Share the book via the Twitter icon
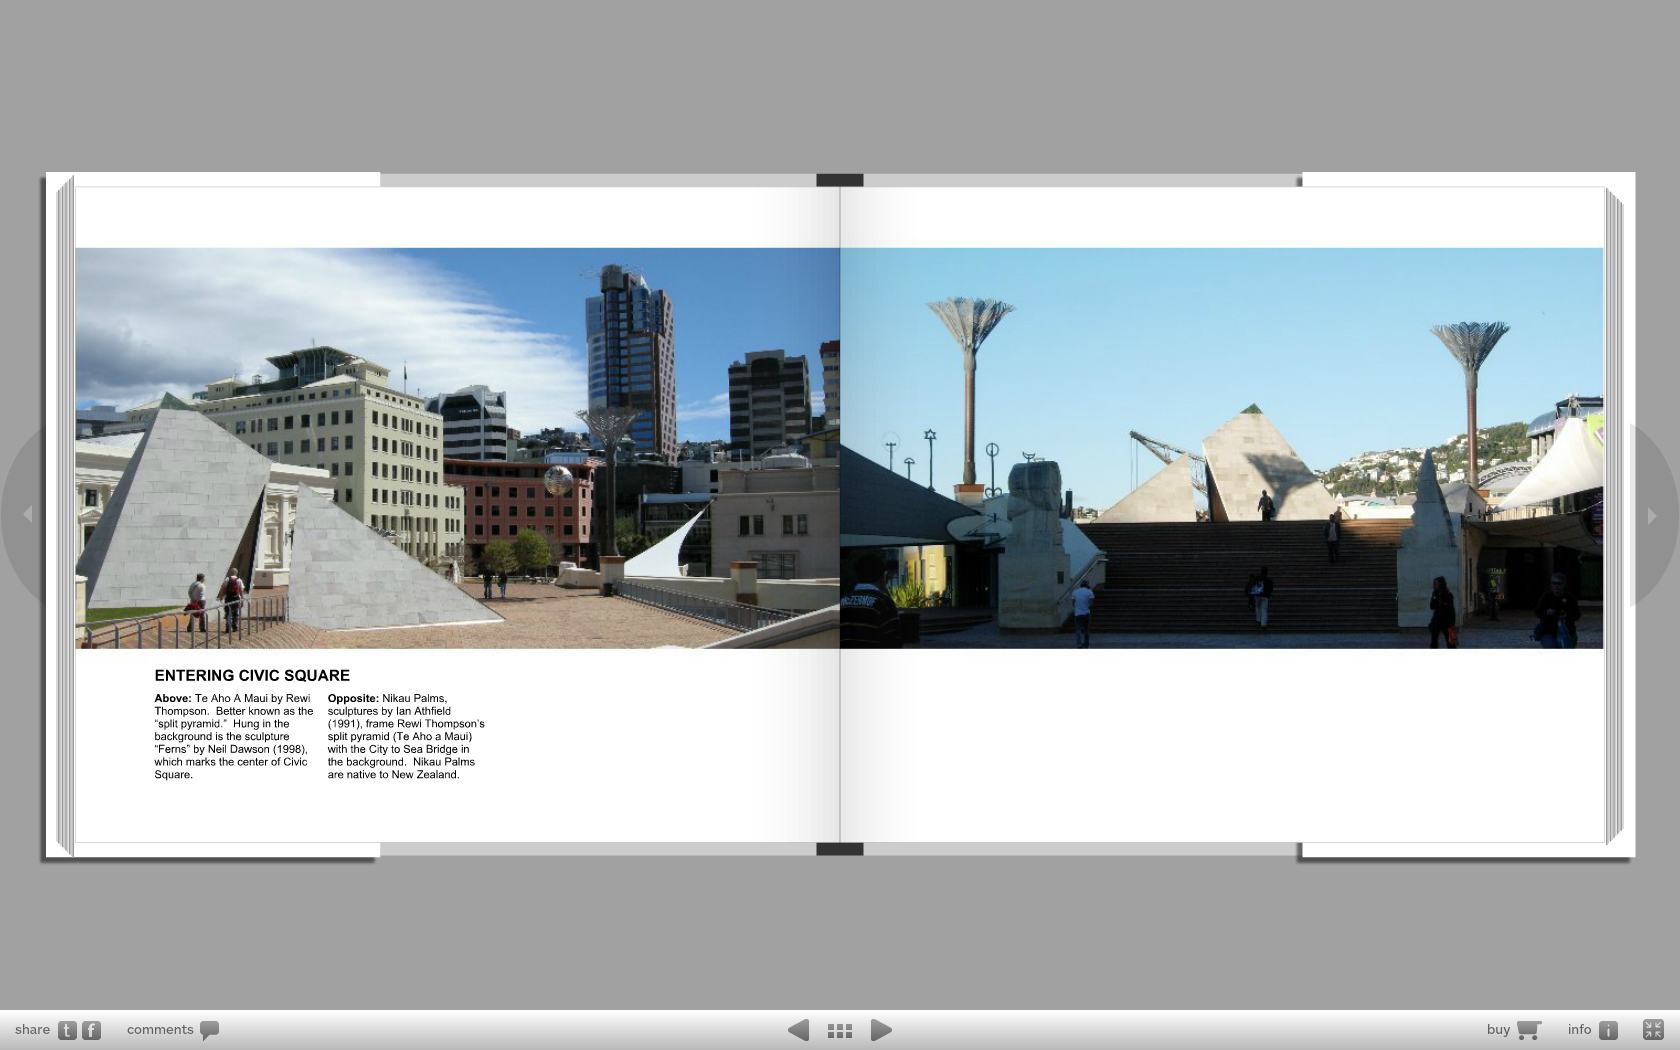This screenshot has width=1680, height=1050. 67,1030
